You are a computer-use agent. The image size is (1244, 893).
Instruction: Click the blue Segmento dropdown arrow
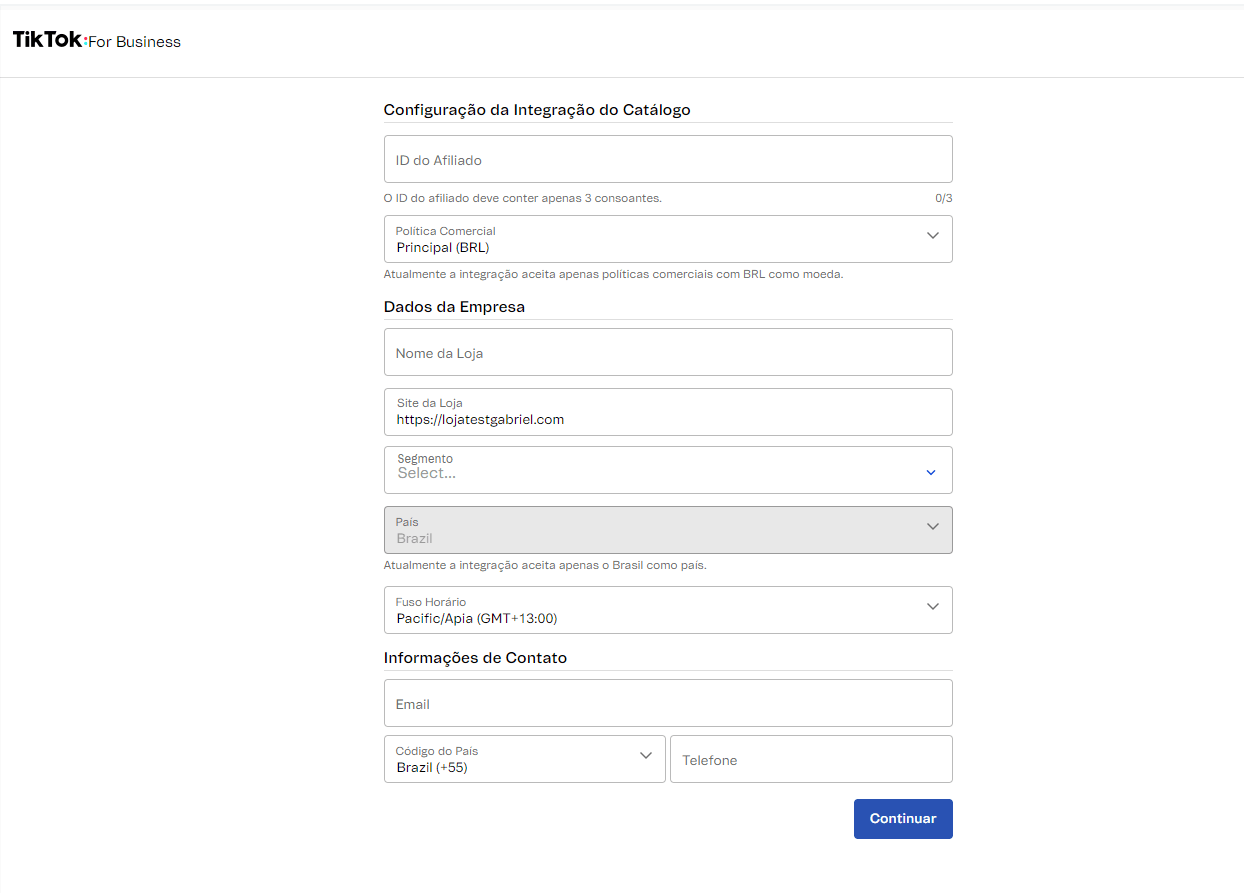point(931,472)
